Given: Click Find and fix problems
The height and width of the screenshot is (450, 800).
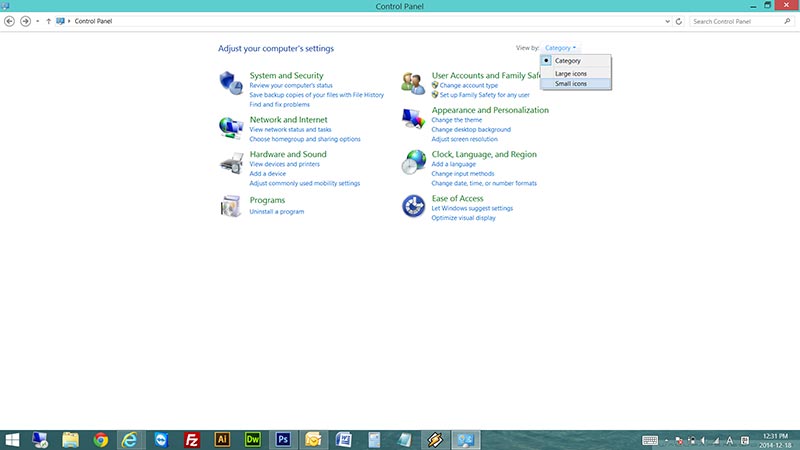Looking at the screenshot, I should (280, 105).
